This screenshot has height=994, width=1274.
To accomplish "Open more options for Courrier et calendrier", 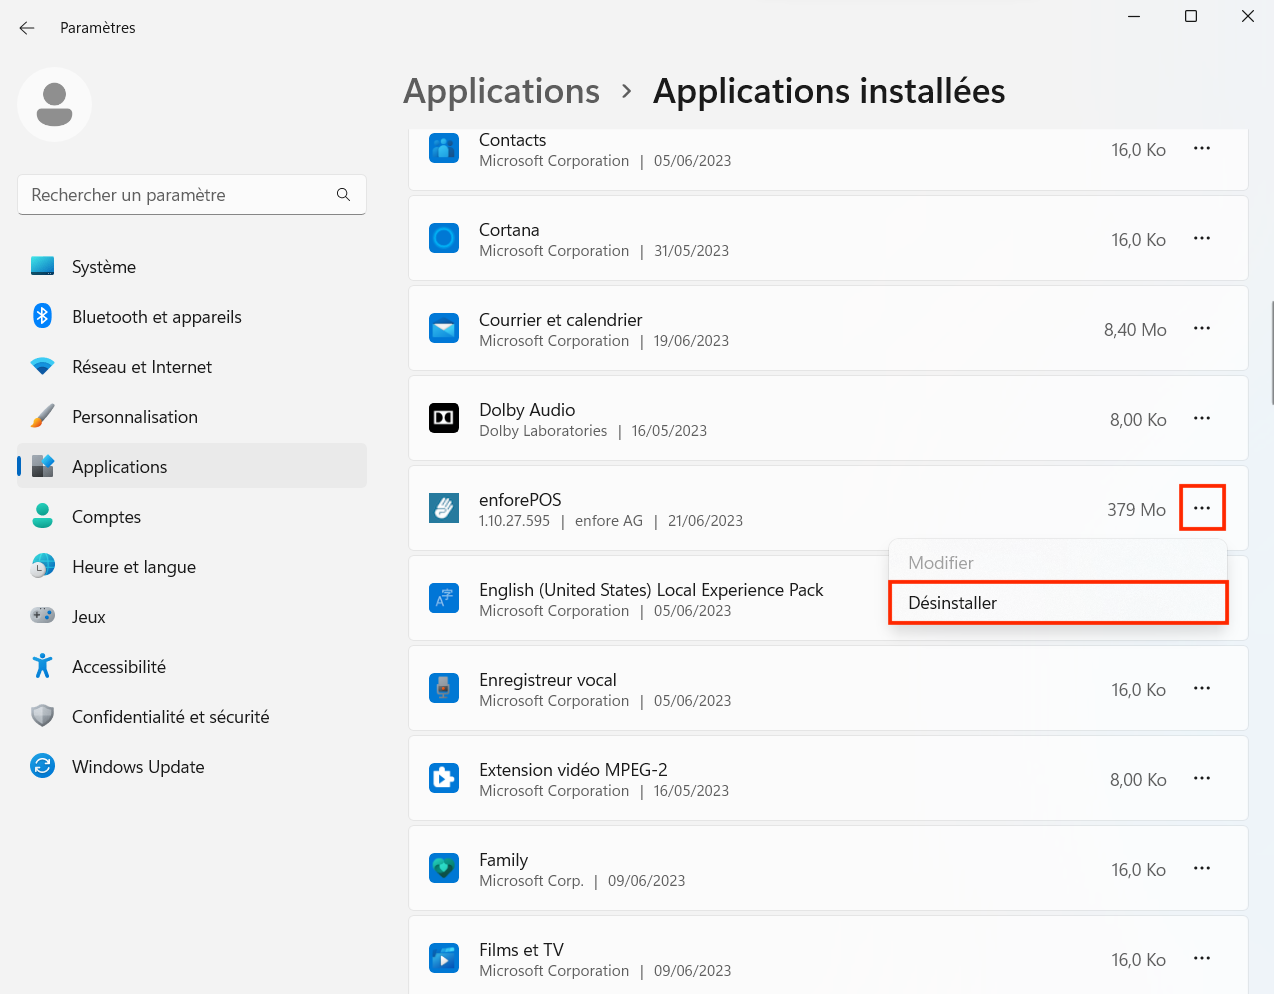I will [1202, 328].
